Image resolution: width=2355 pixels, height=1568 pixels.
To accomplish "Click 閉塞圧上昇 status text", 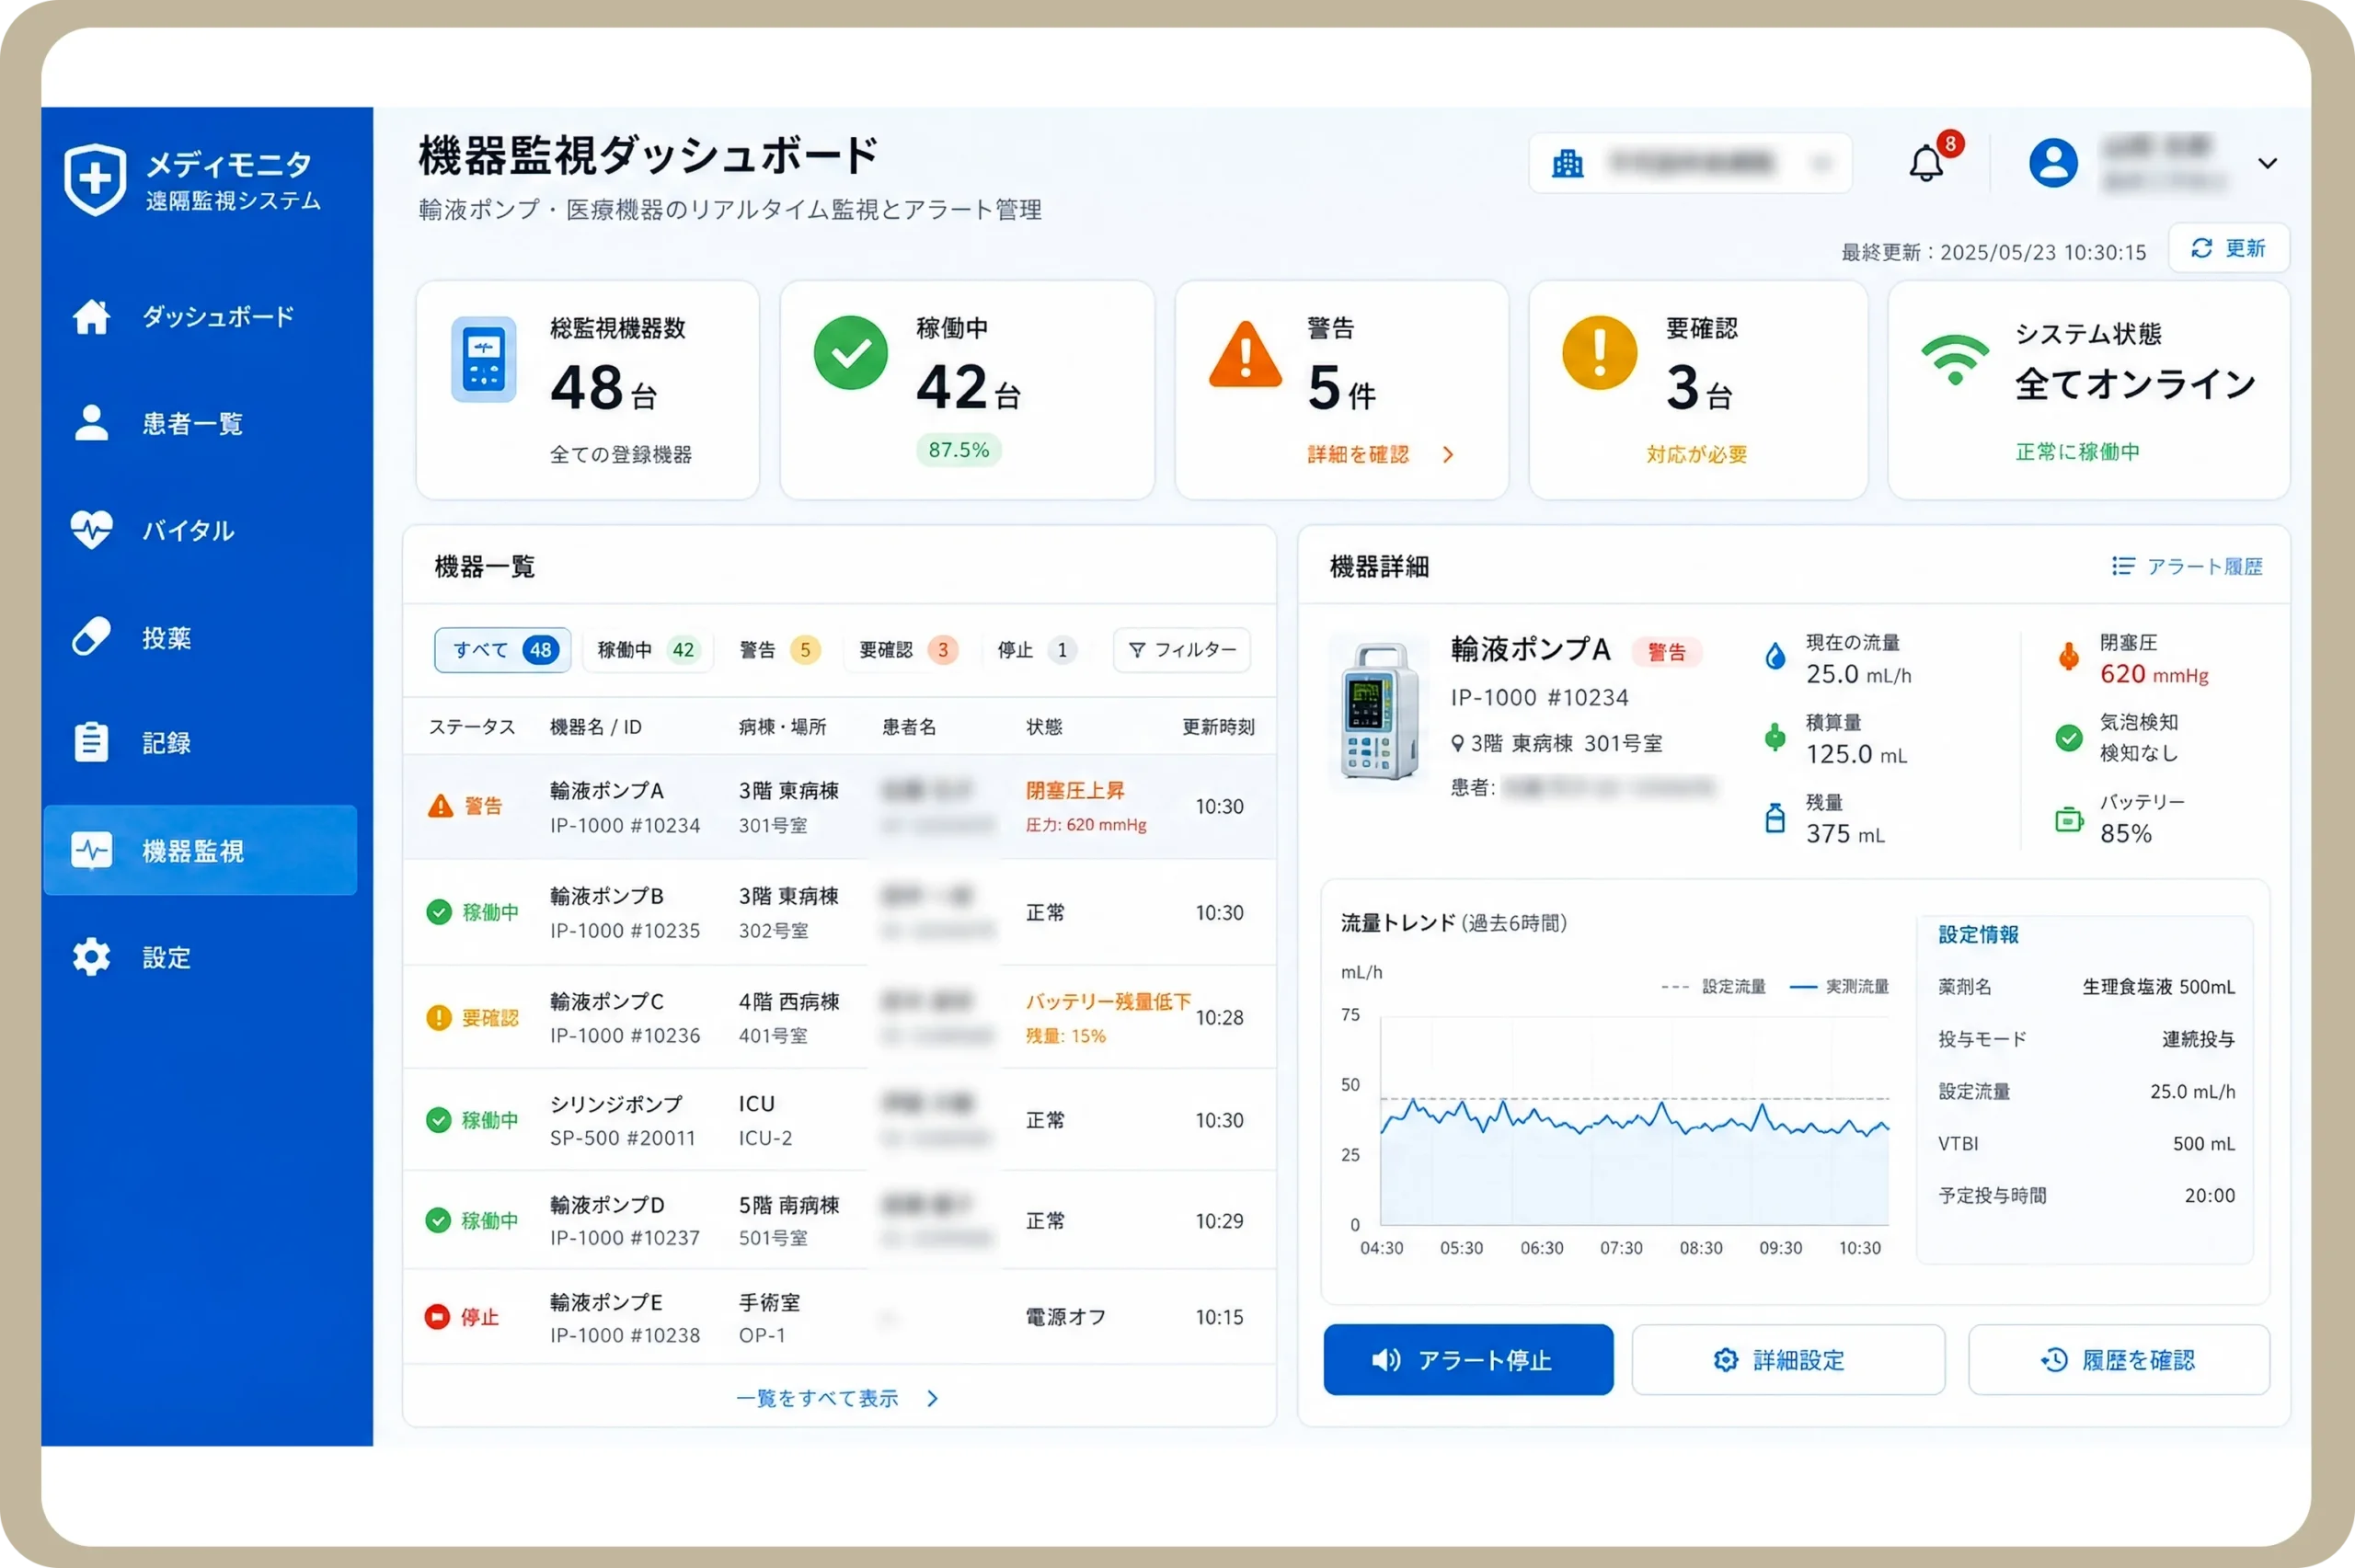I will pyautogui.click(x=1075, y=791).
